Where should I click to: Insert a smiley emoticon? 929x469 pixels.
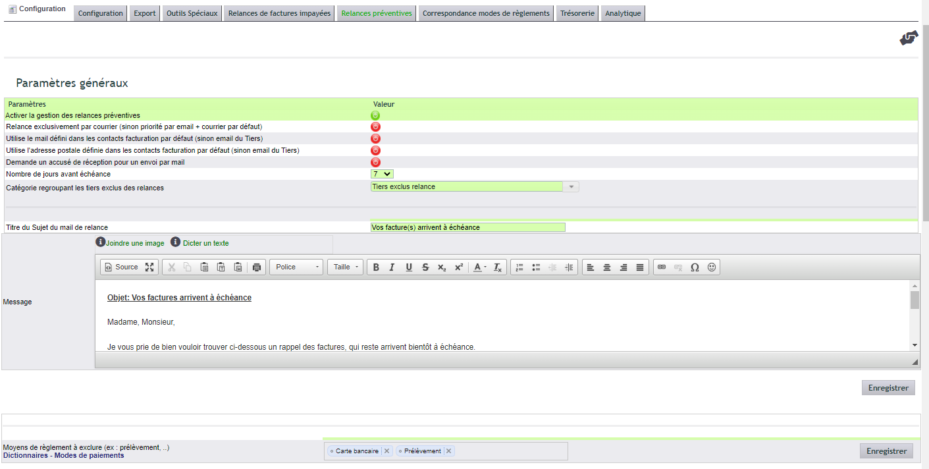(x=712, y=267)
